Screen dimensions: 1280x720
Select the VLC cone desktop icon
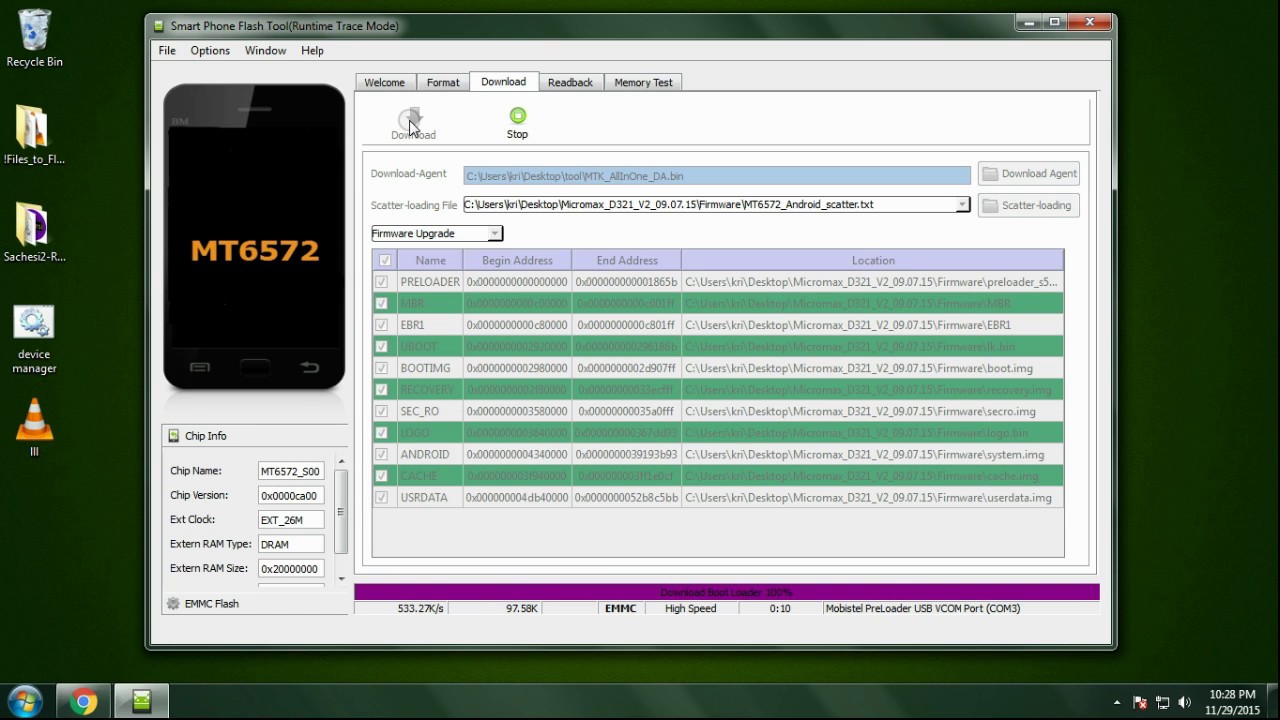34,419
